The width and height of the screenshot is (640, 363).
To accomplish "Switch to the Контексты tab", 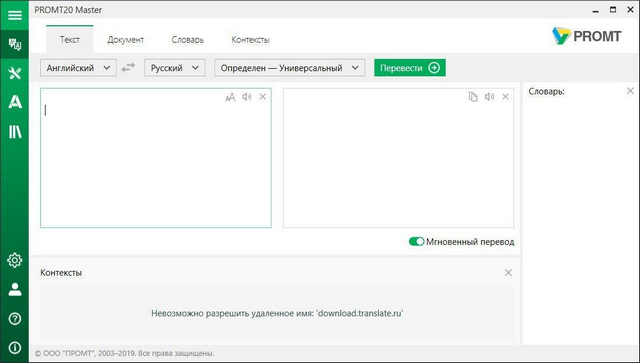I will point(250,40).
